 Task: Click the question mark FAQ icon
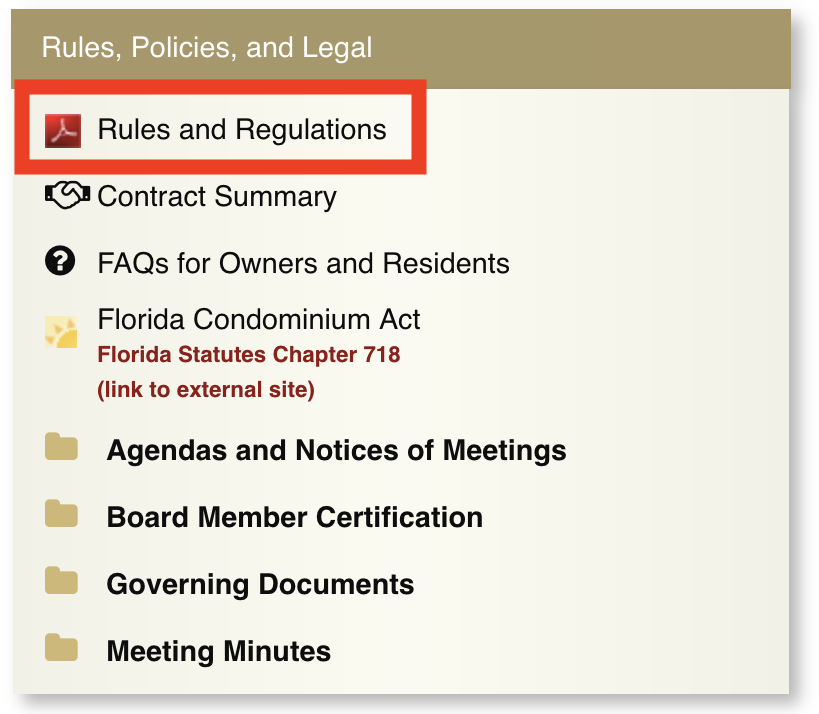(x=61, y=262)
